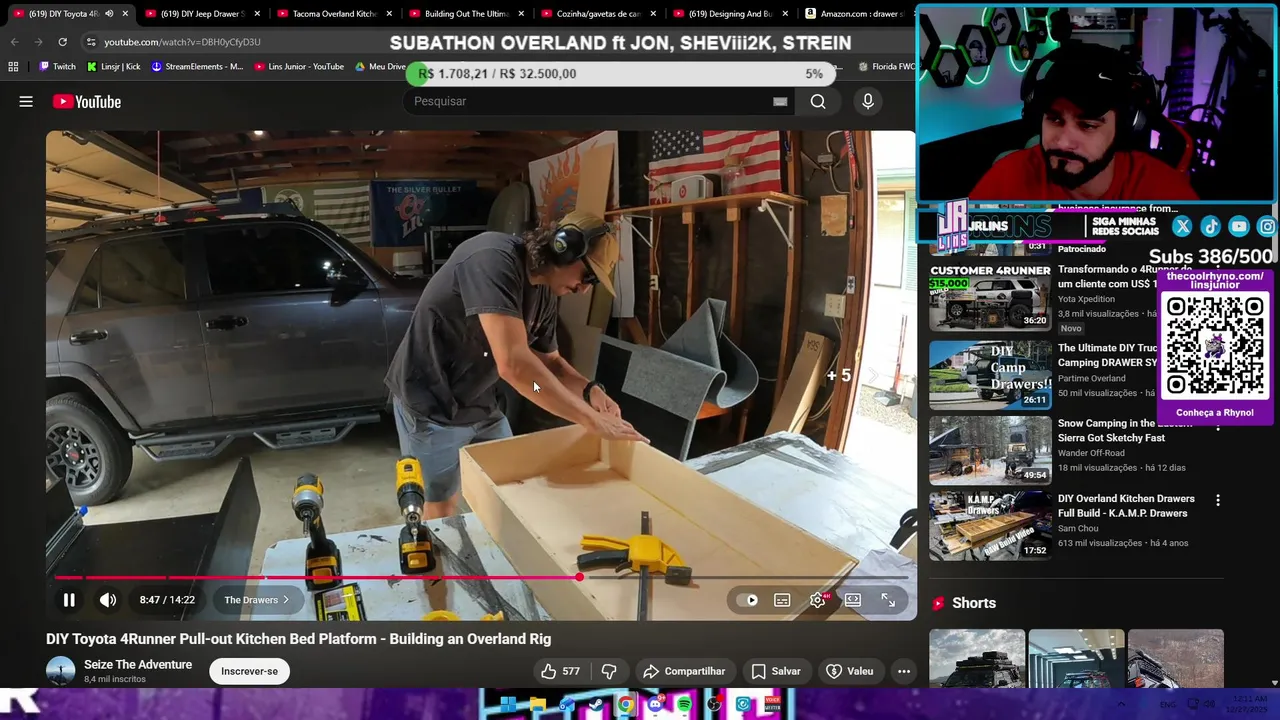
Task: Like the video with thumbs-up (577)
Action: (560, 671)
